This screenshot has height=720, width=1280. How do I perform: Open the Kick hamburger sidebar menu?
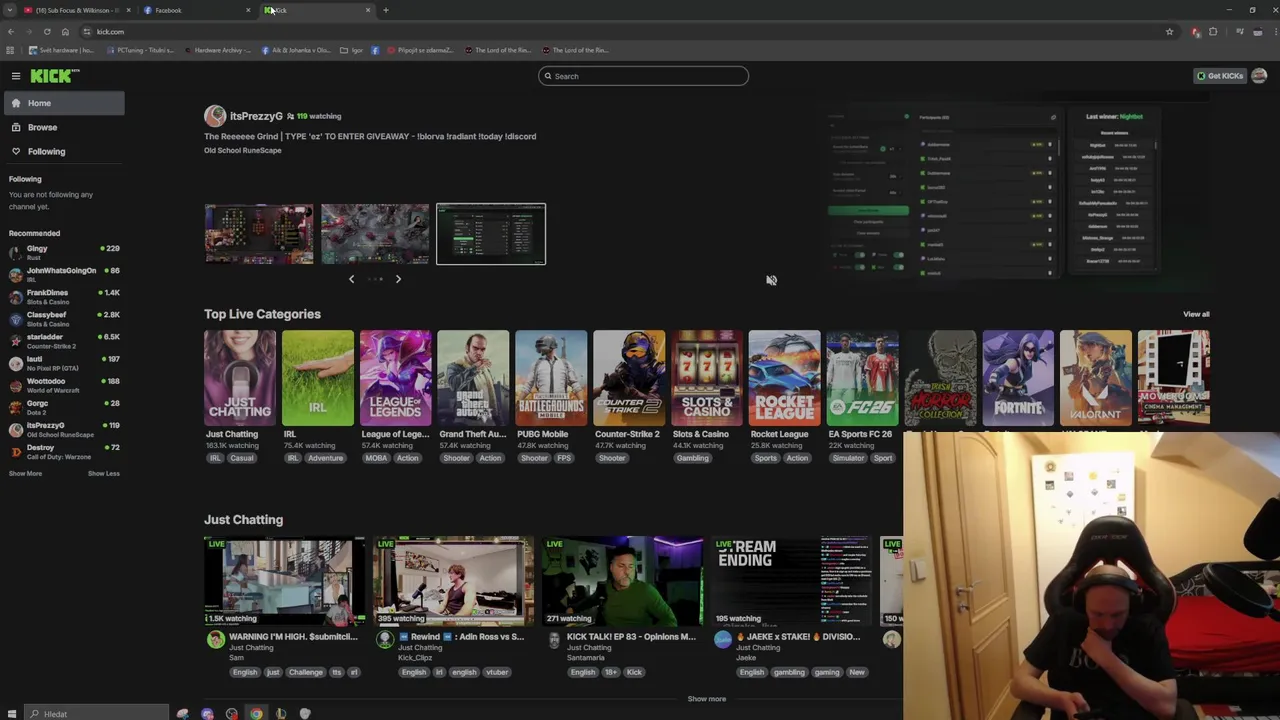[16, 76]
